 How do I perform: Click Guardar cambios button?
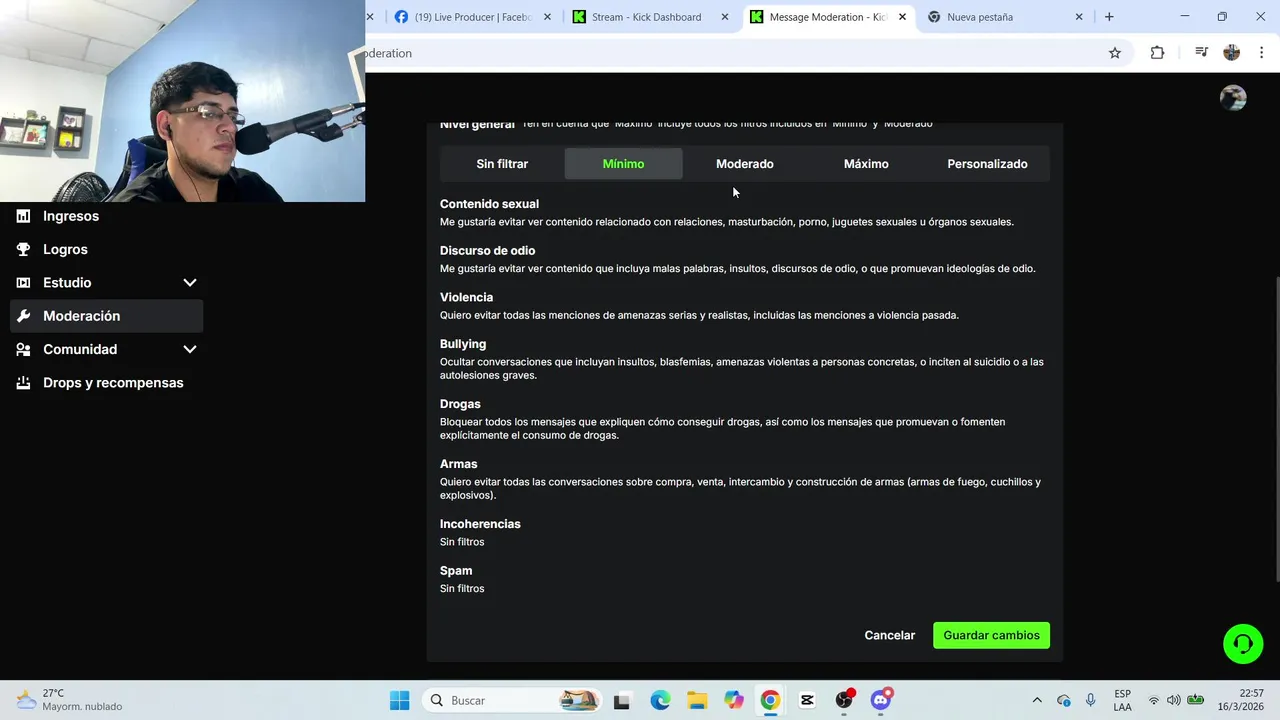coord(991,635)
